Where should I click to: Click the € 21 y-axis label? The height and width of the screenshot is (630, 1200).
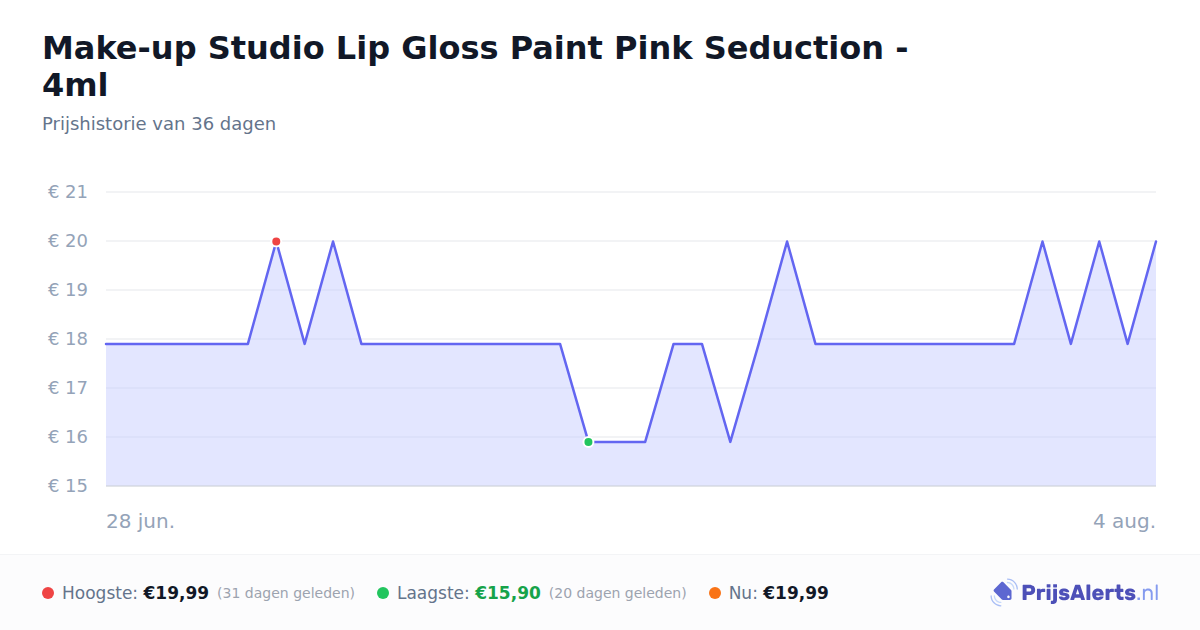click(x=68, y=192)
